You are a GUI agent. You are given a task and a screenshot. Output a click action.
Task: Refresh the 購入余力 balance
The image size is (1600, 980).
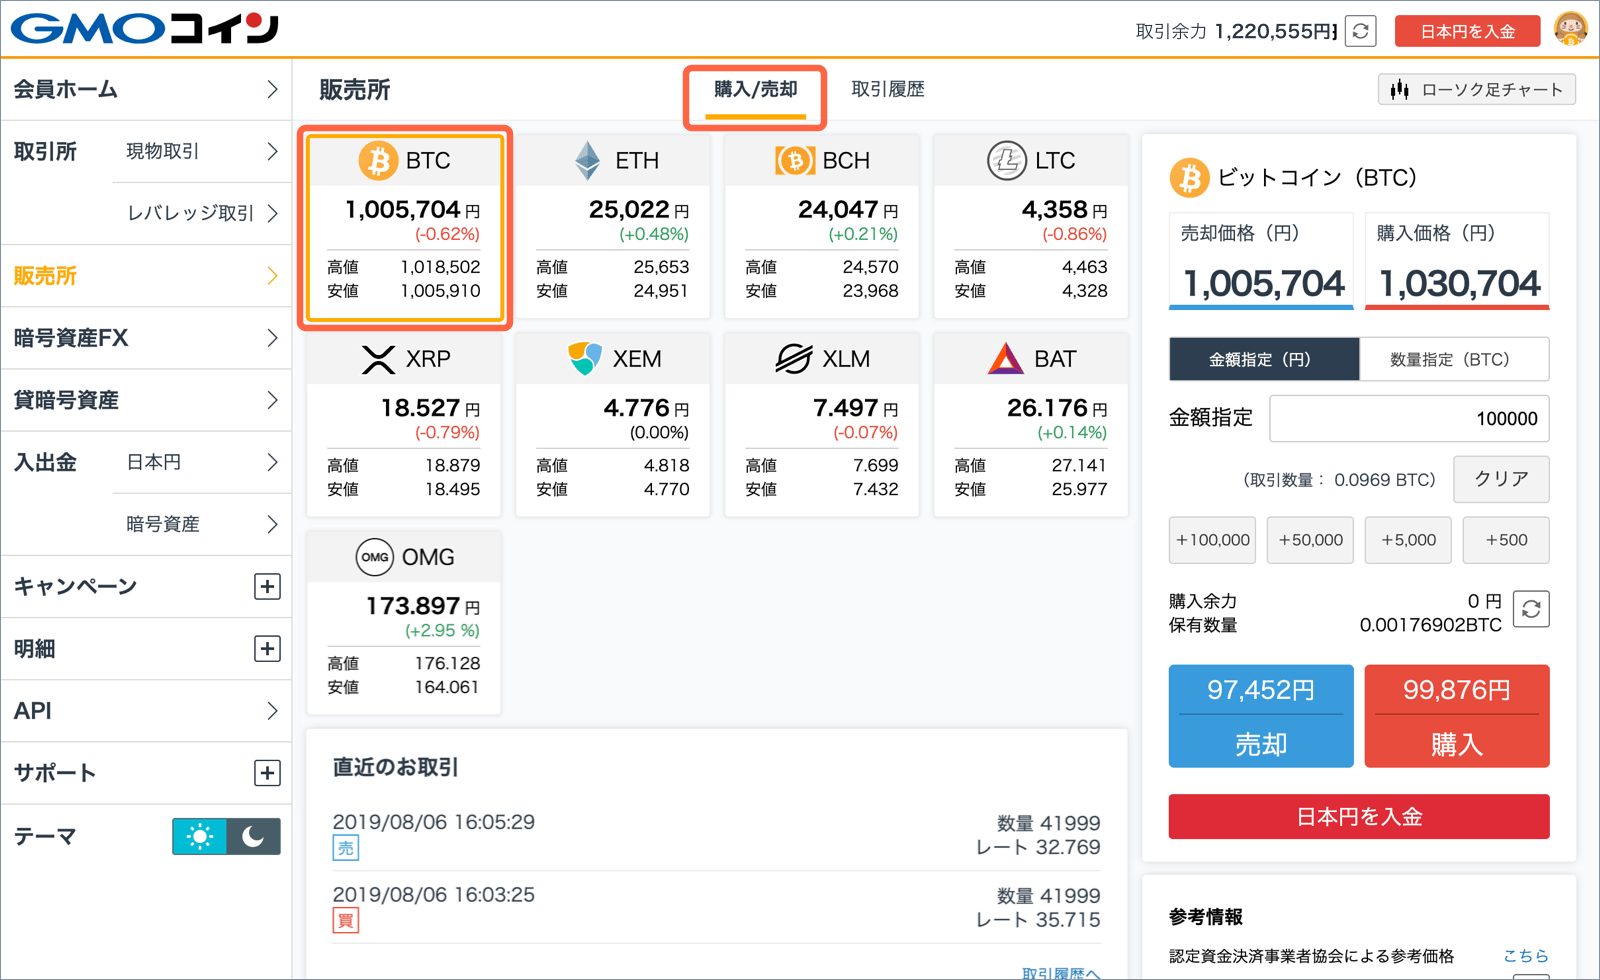[x=1531, y=609]
